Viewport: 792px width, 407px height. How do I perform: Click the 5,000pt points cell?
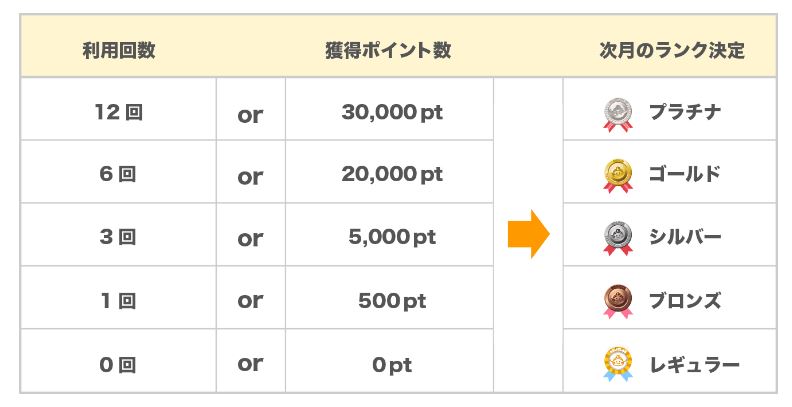tap(391, 238)
